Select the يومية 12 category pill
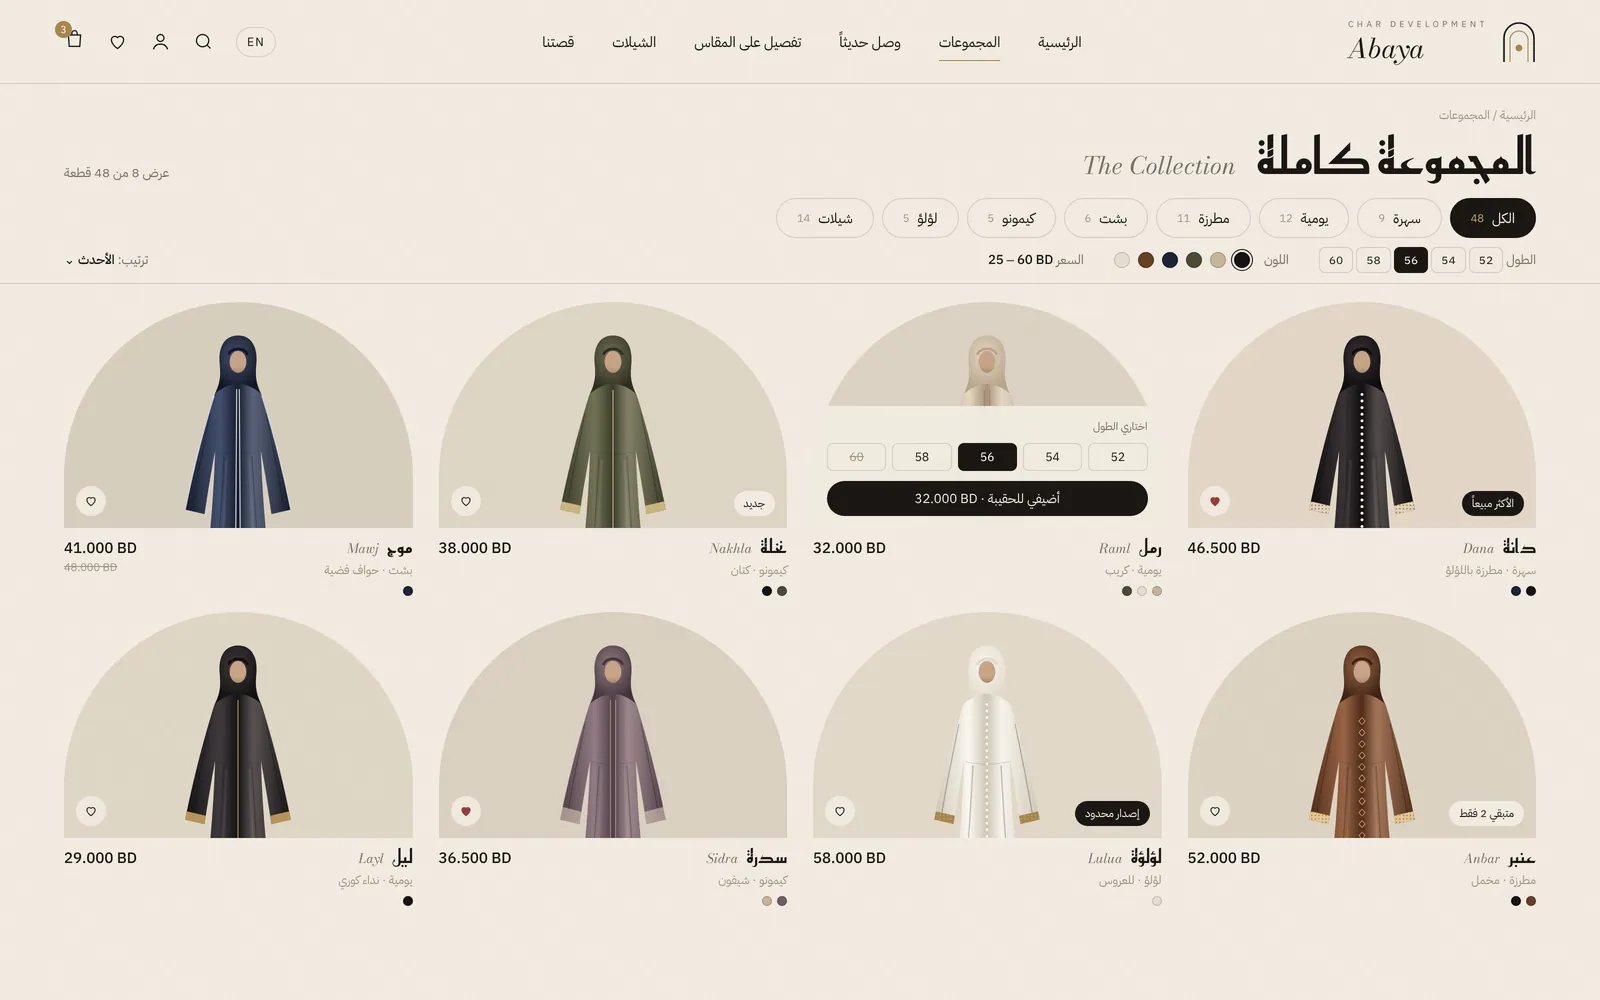The image size is (1600, 1000). (x=1303, y=218)
